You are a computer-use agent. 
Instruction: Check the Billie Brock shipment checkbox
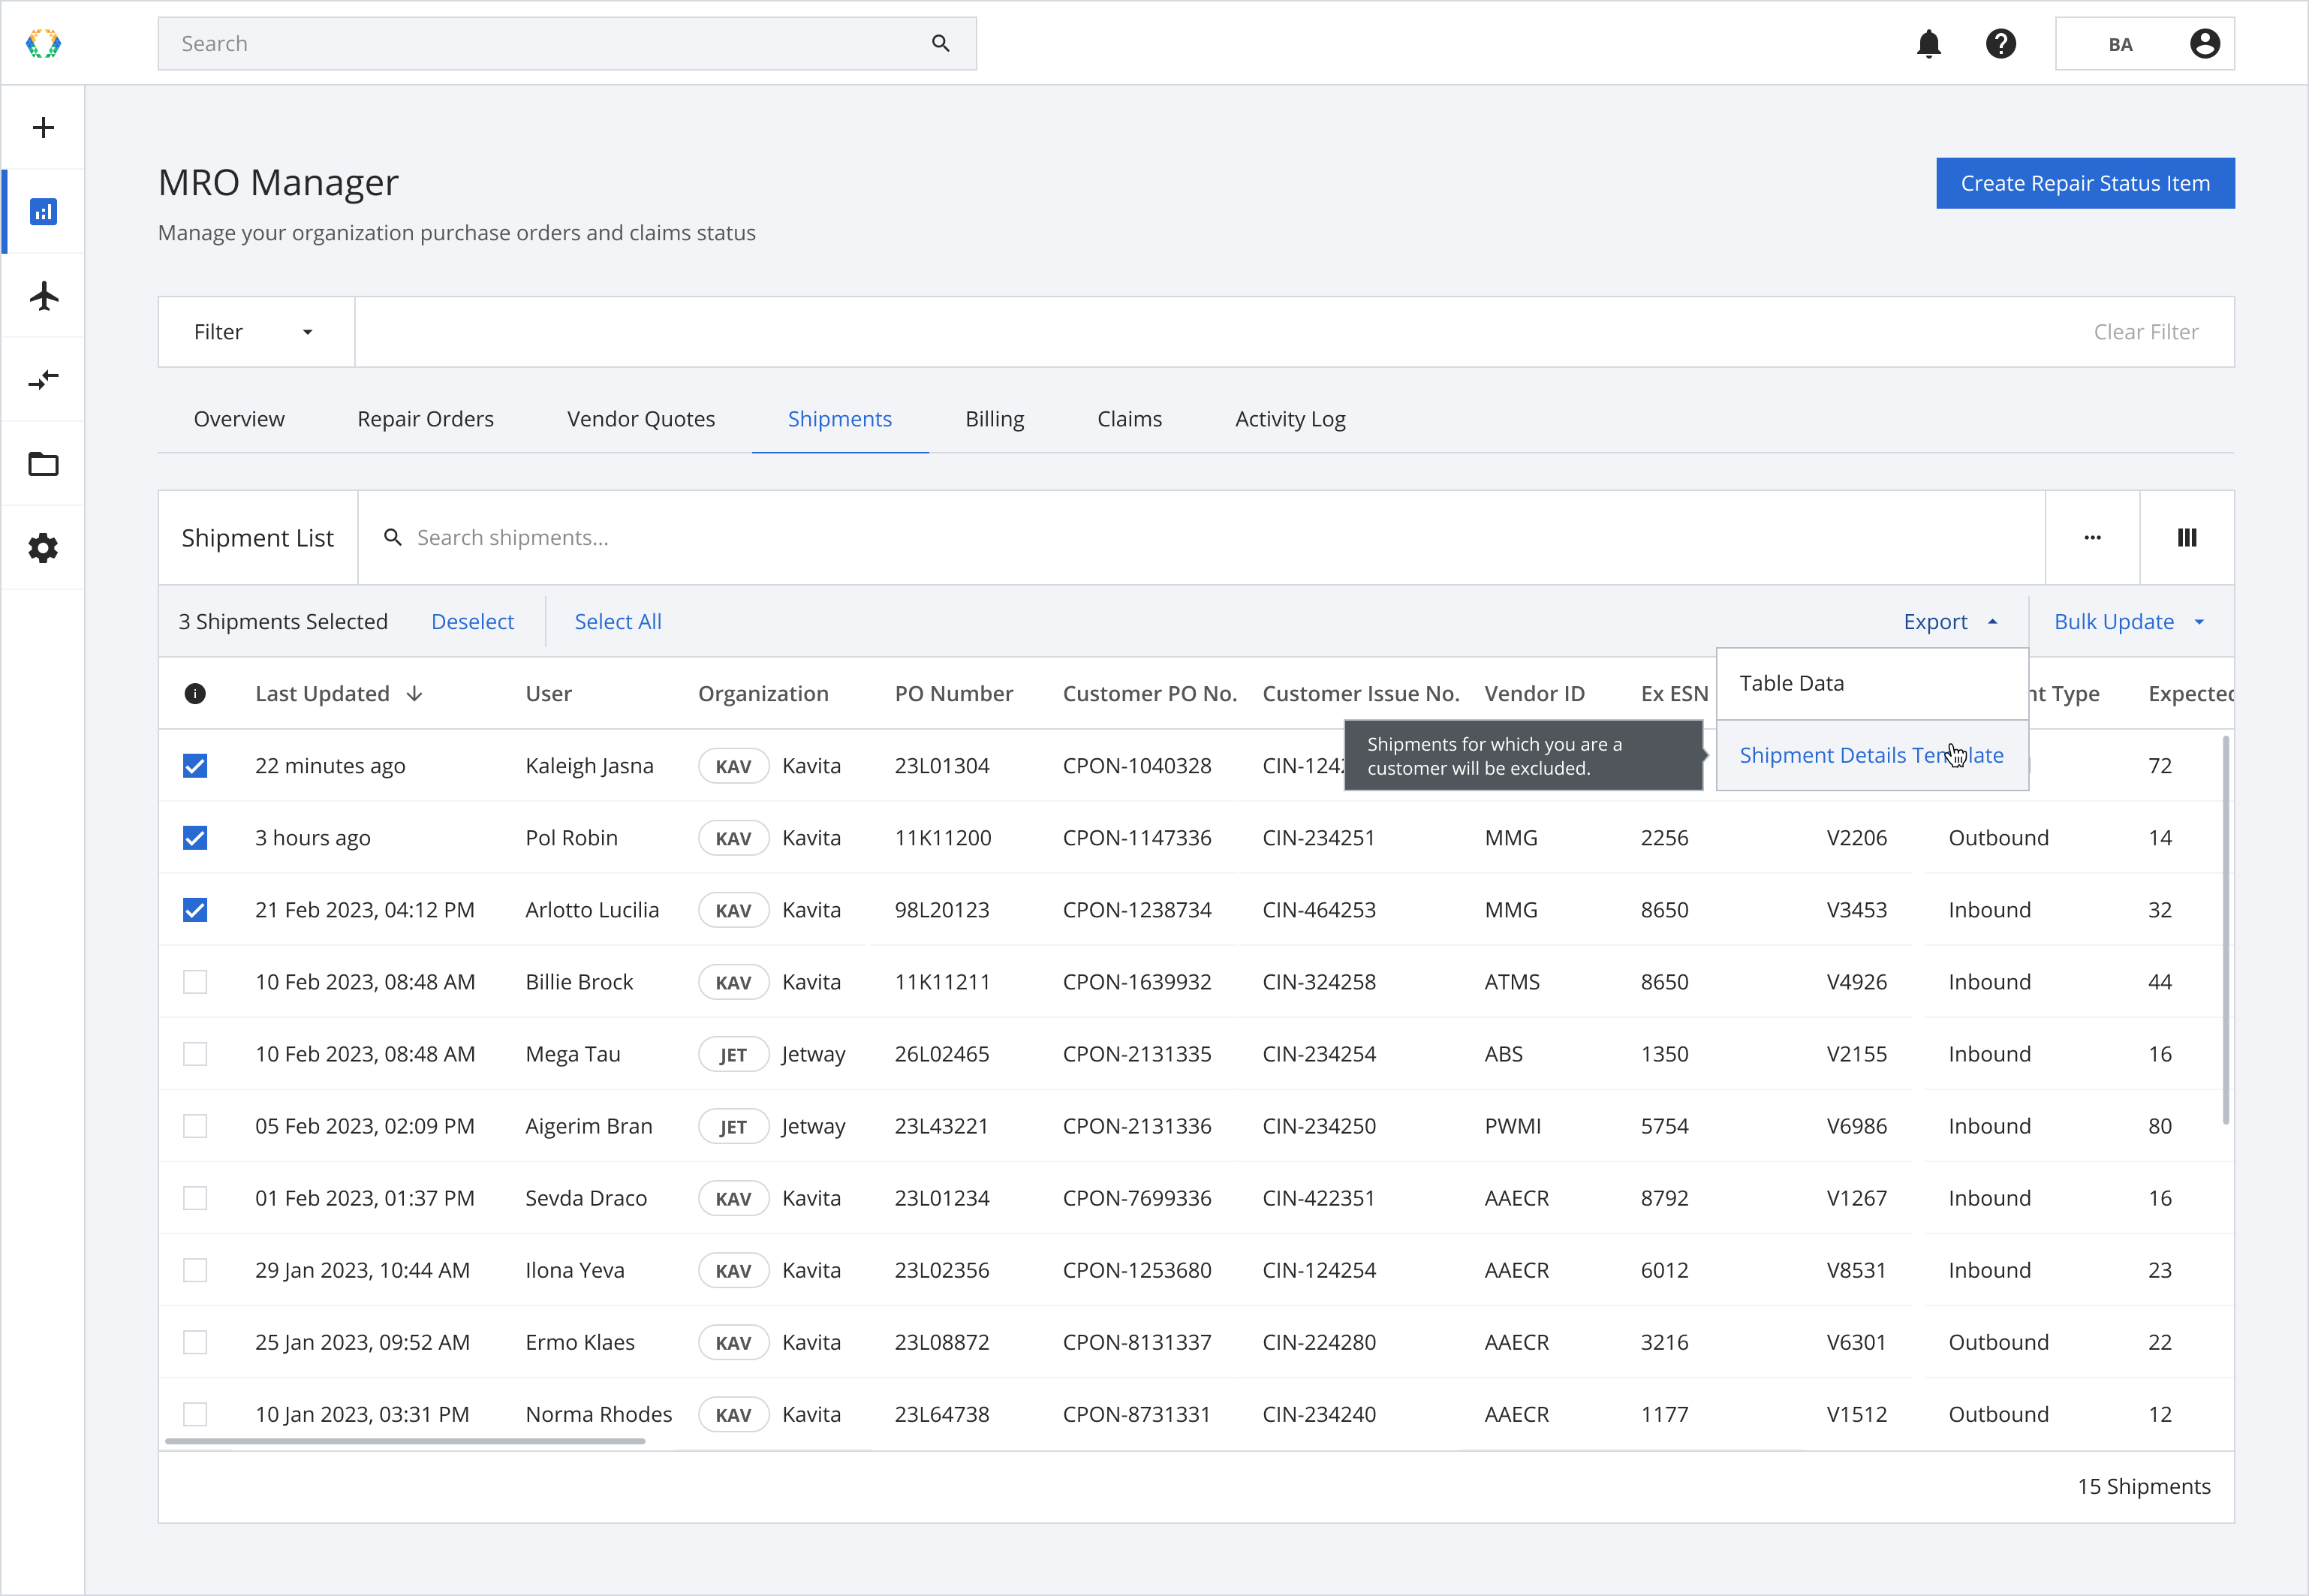(x=195, y=982)
